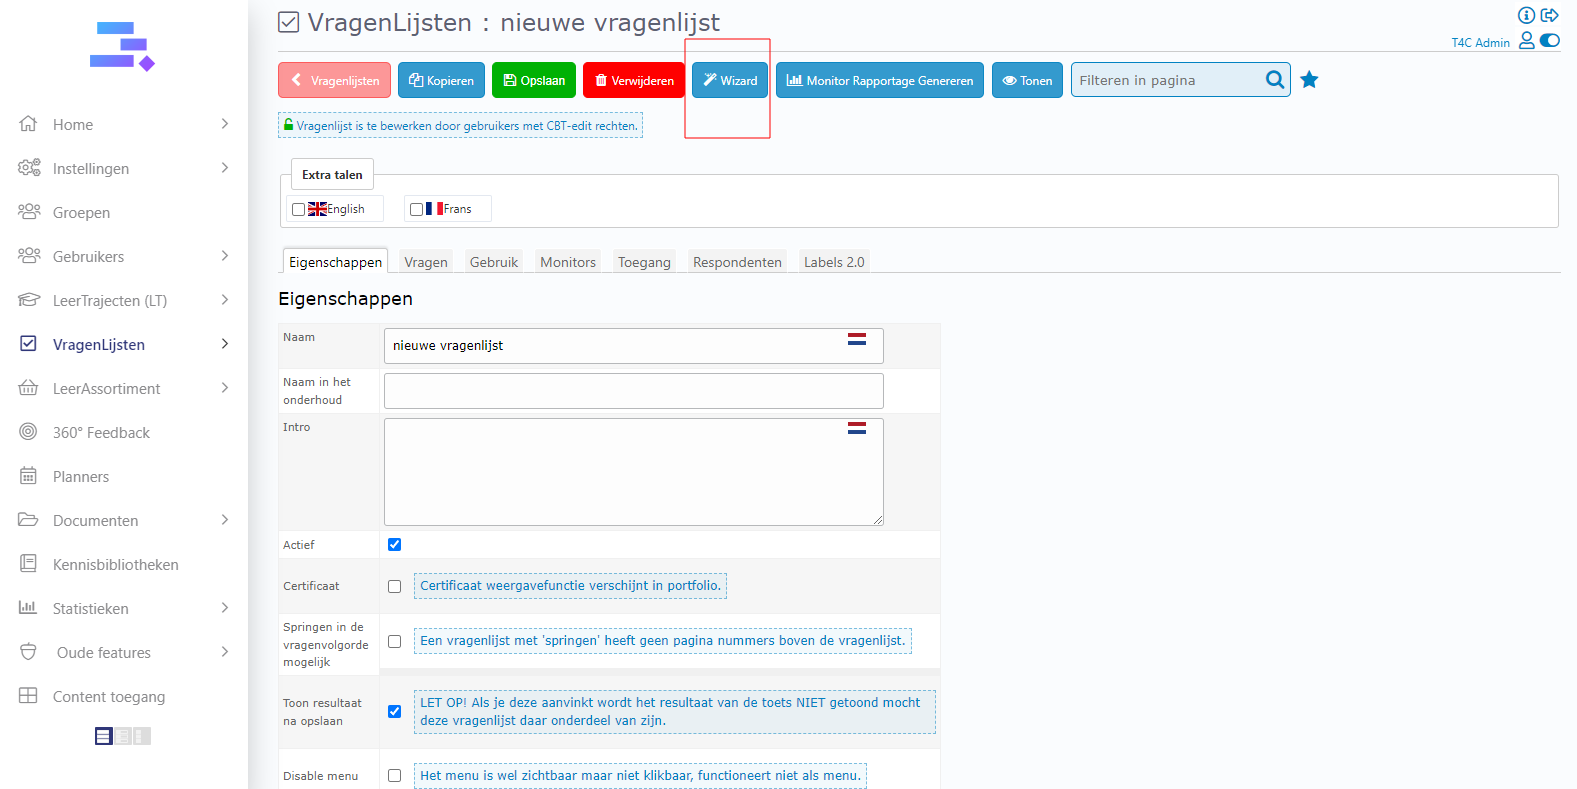The width and height of the screenshot is (1577, 789).
Task: Select the first sidebar layout icon
Action: coord(104,737)
